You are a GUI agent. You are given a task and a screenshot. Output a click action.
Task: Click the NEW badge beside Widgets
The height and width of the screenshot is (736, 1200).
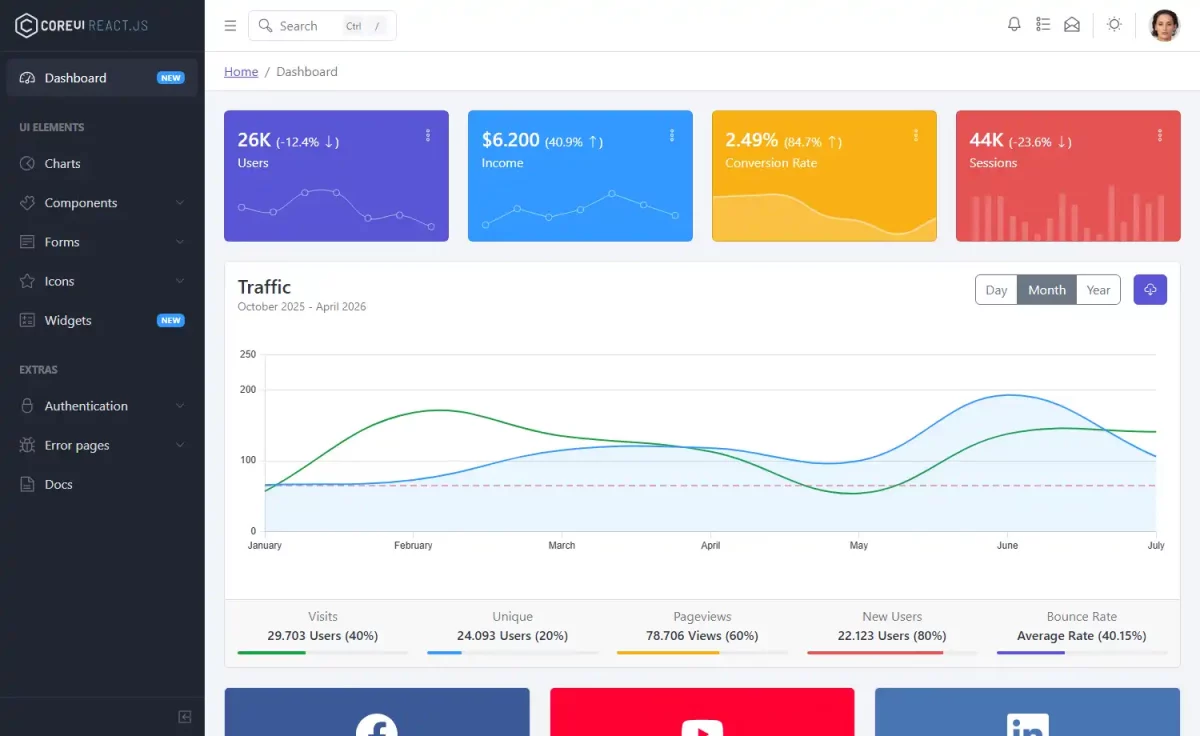tap(171, 321)
